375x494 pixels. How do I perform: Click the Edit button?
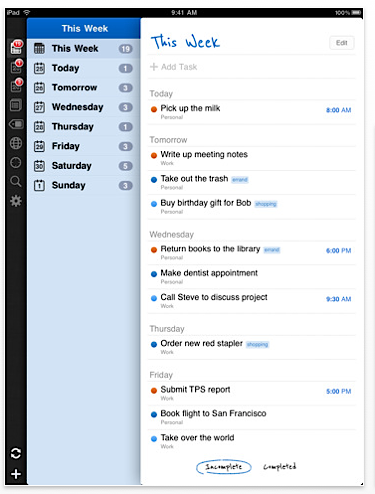[x=342, y=43]
